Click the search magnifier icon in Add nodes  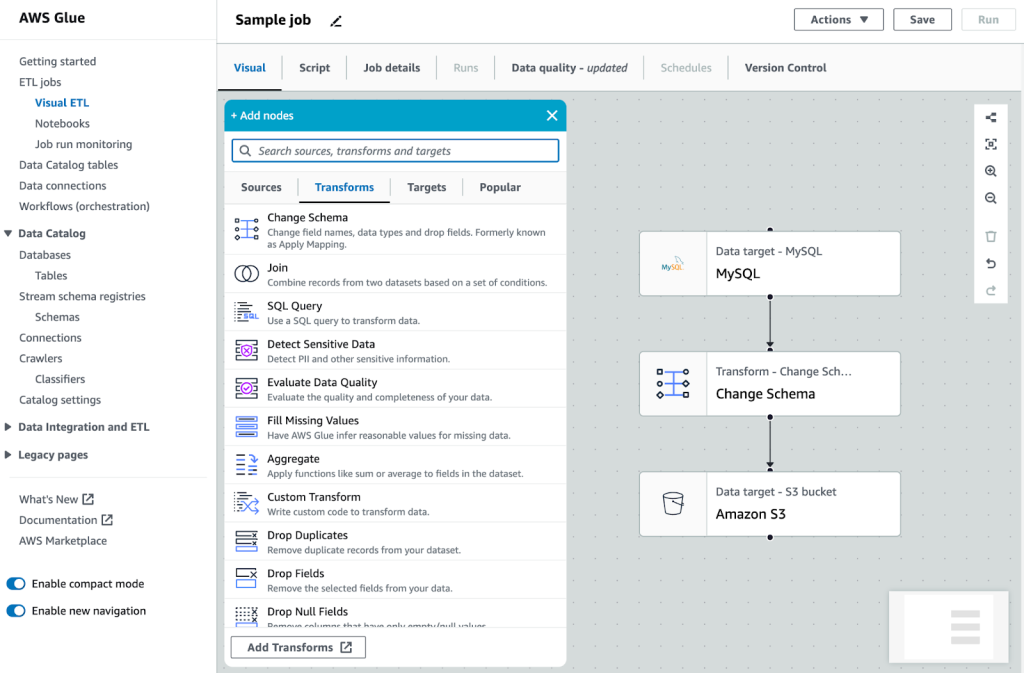[245, 151]
